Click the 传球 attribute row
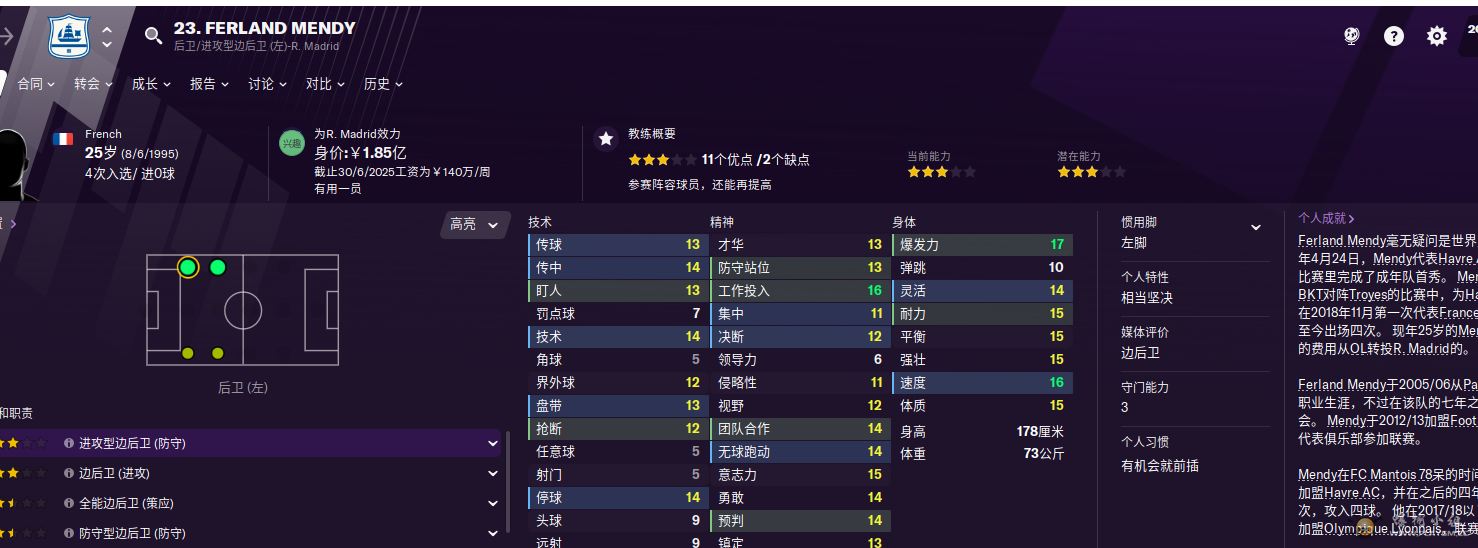The image size is (1478, 548). [618, 245]
